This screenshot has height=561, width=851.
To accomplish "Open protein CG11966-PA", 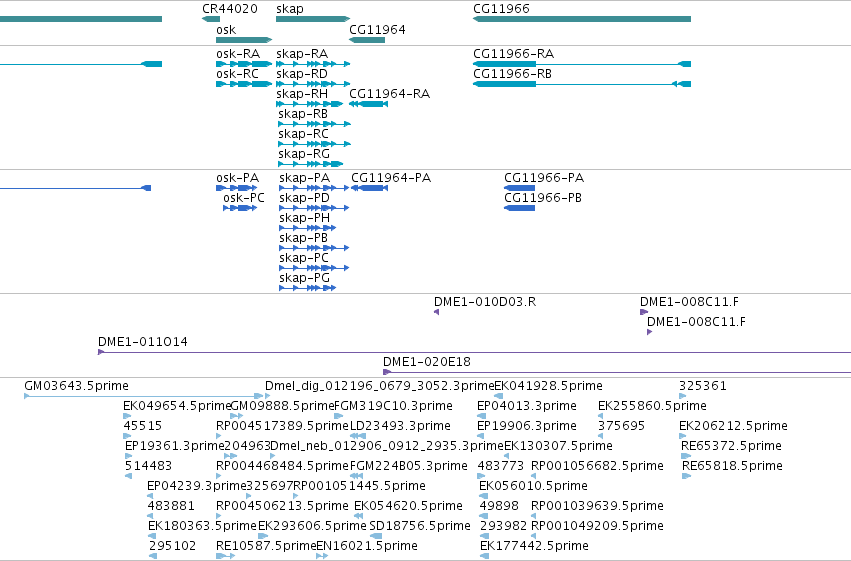I will (544, 178).
